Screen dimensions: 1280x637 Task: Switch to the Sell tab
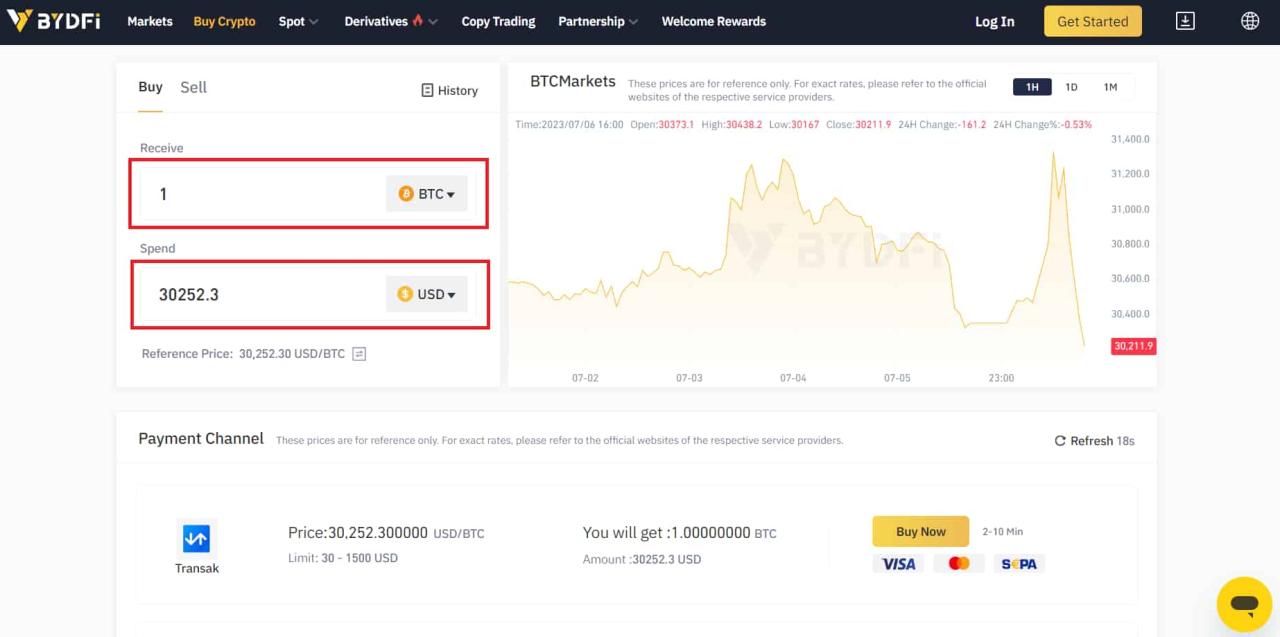coord(193,87)
